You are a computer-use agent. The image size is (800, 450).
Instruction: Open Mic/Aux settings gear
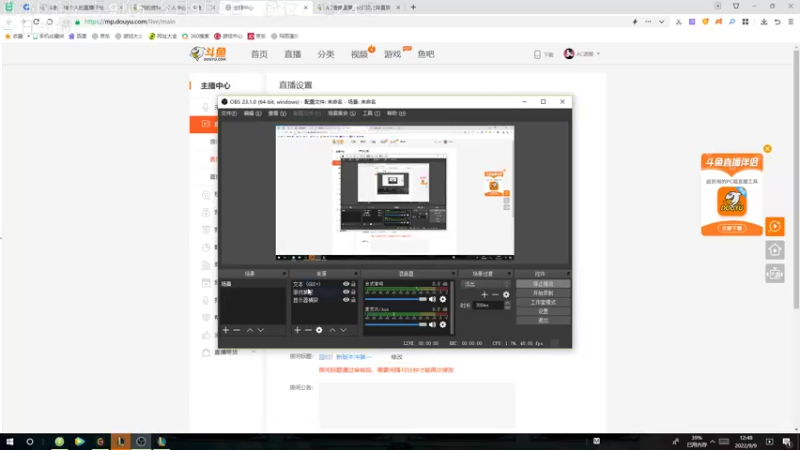point(443,324)
